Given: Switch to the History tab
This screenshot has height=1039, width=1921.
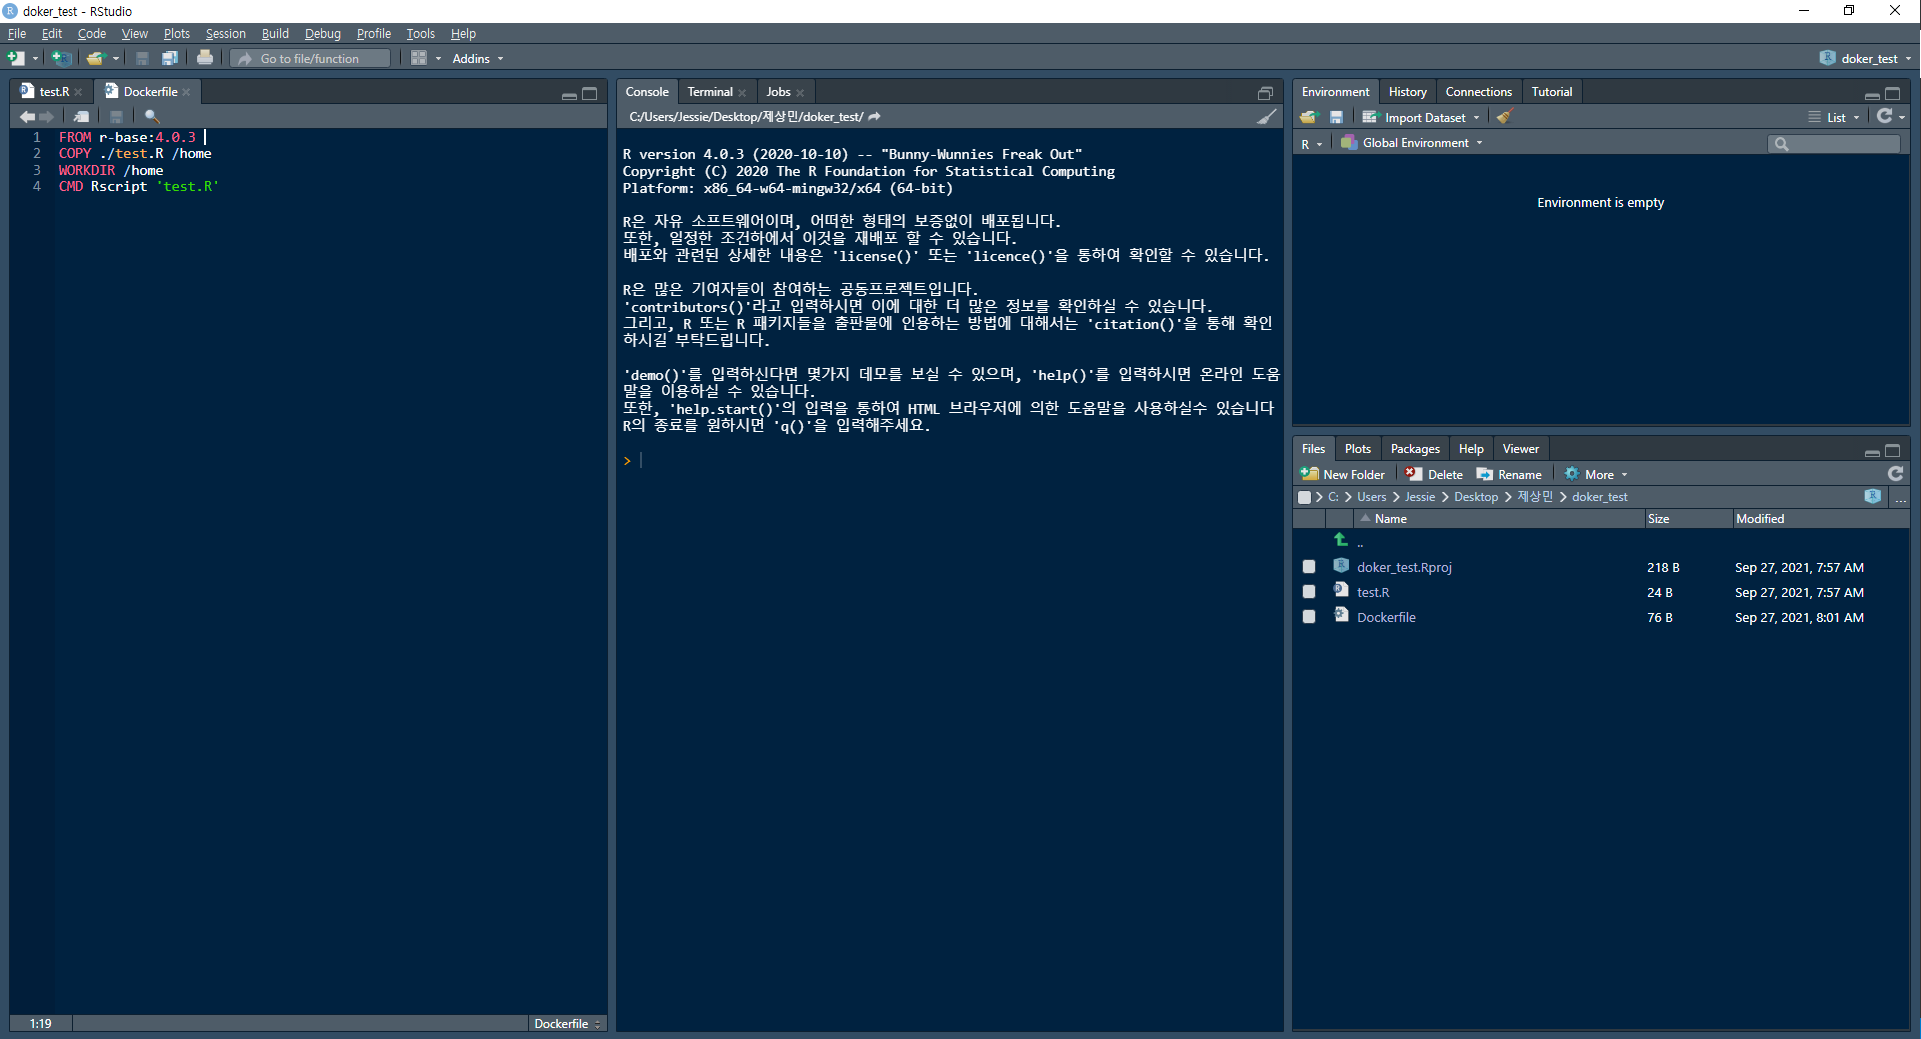Looking at the screenshot, I should pyautogui.click(x=1407, y=92).
